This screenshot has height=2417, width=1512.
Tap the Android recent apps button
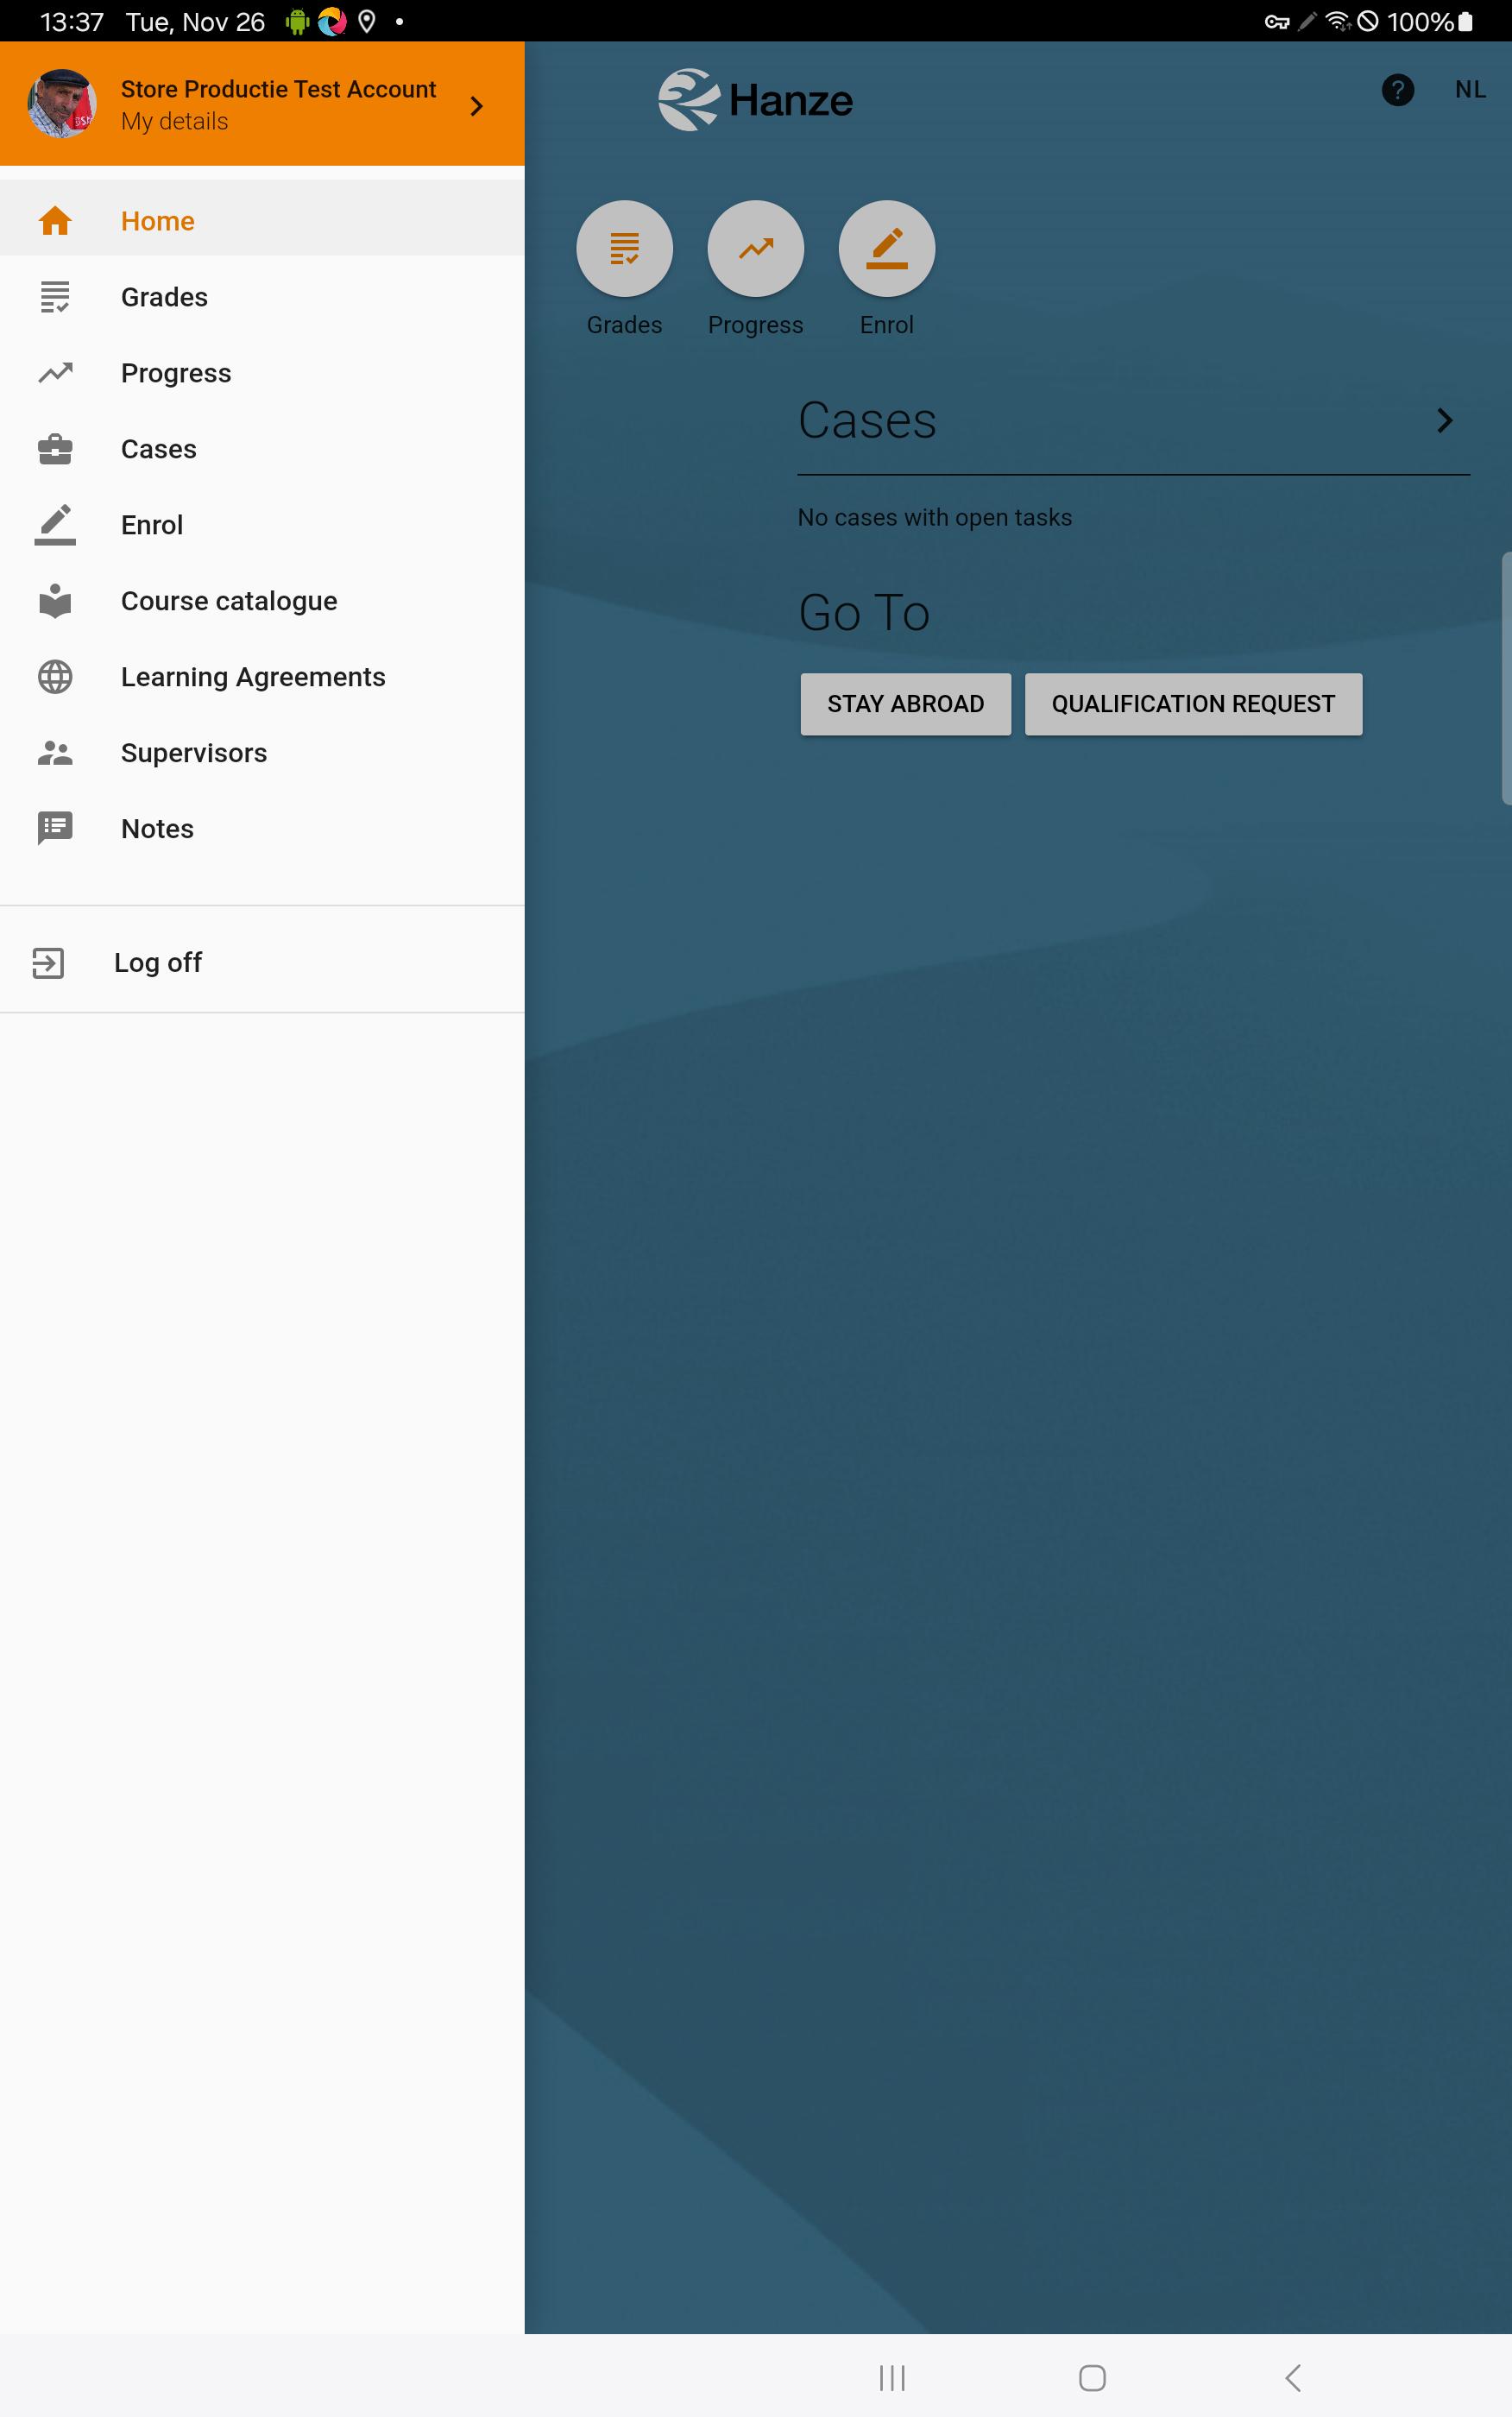891,2378
